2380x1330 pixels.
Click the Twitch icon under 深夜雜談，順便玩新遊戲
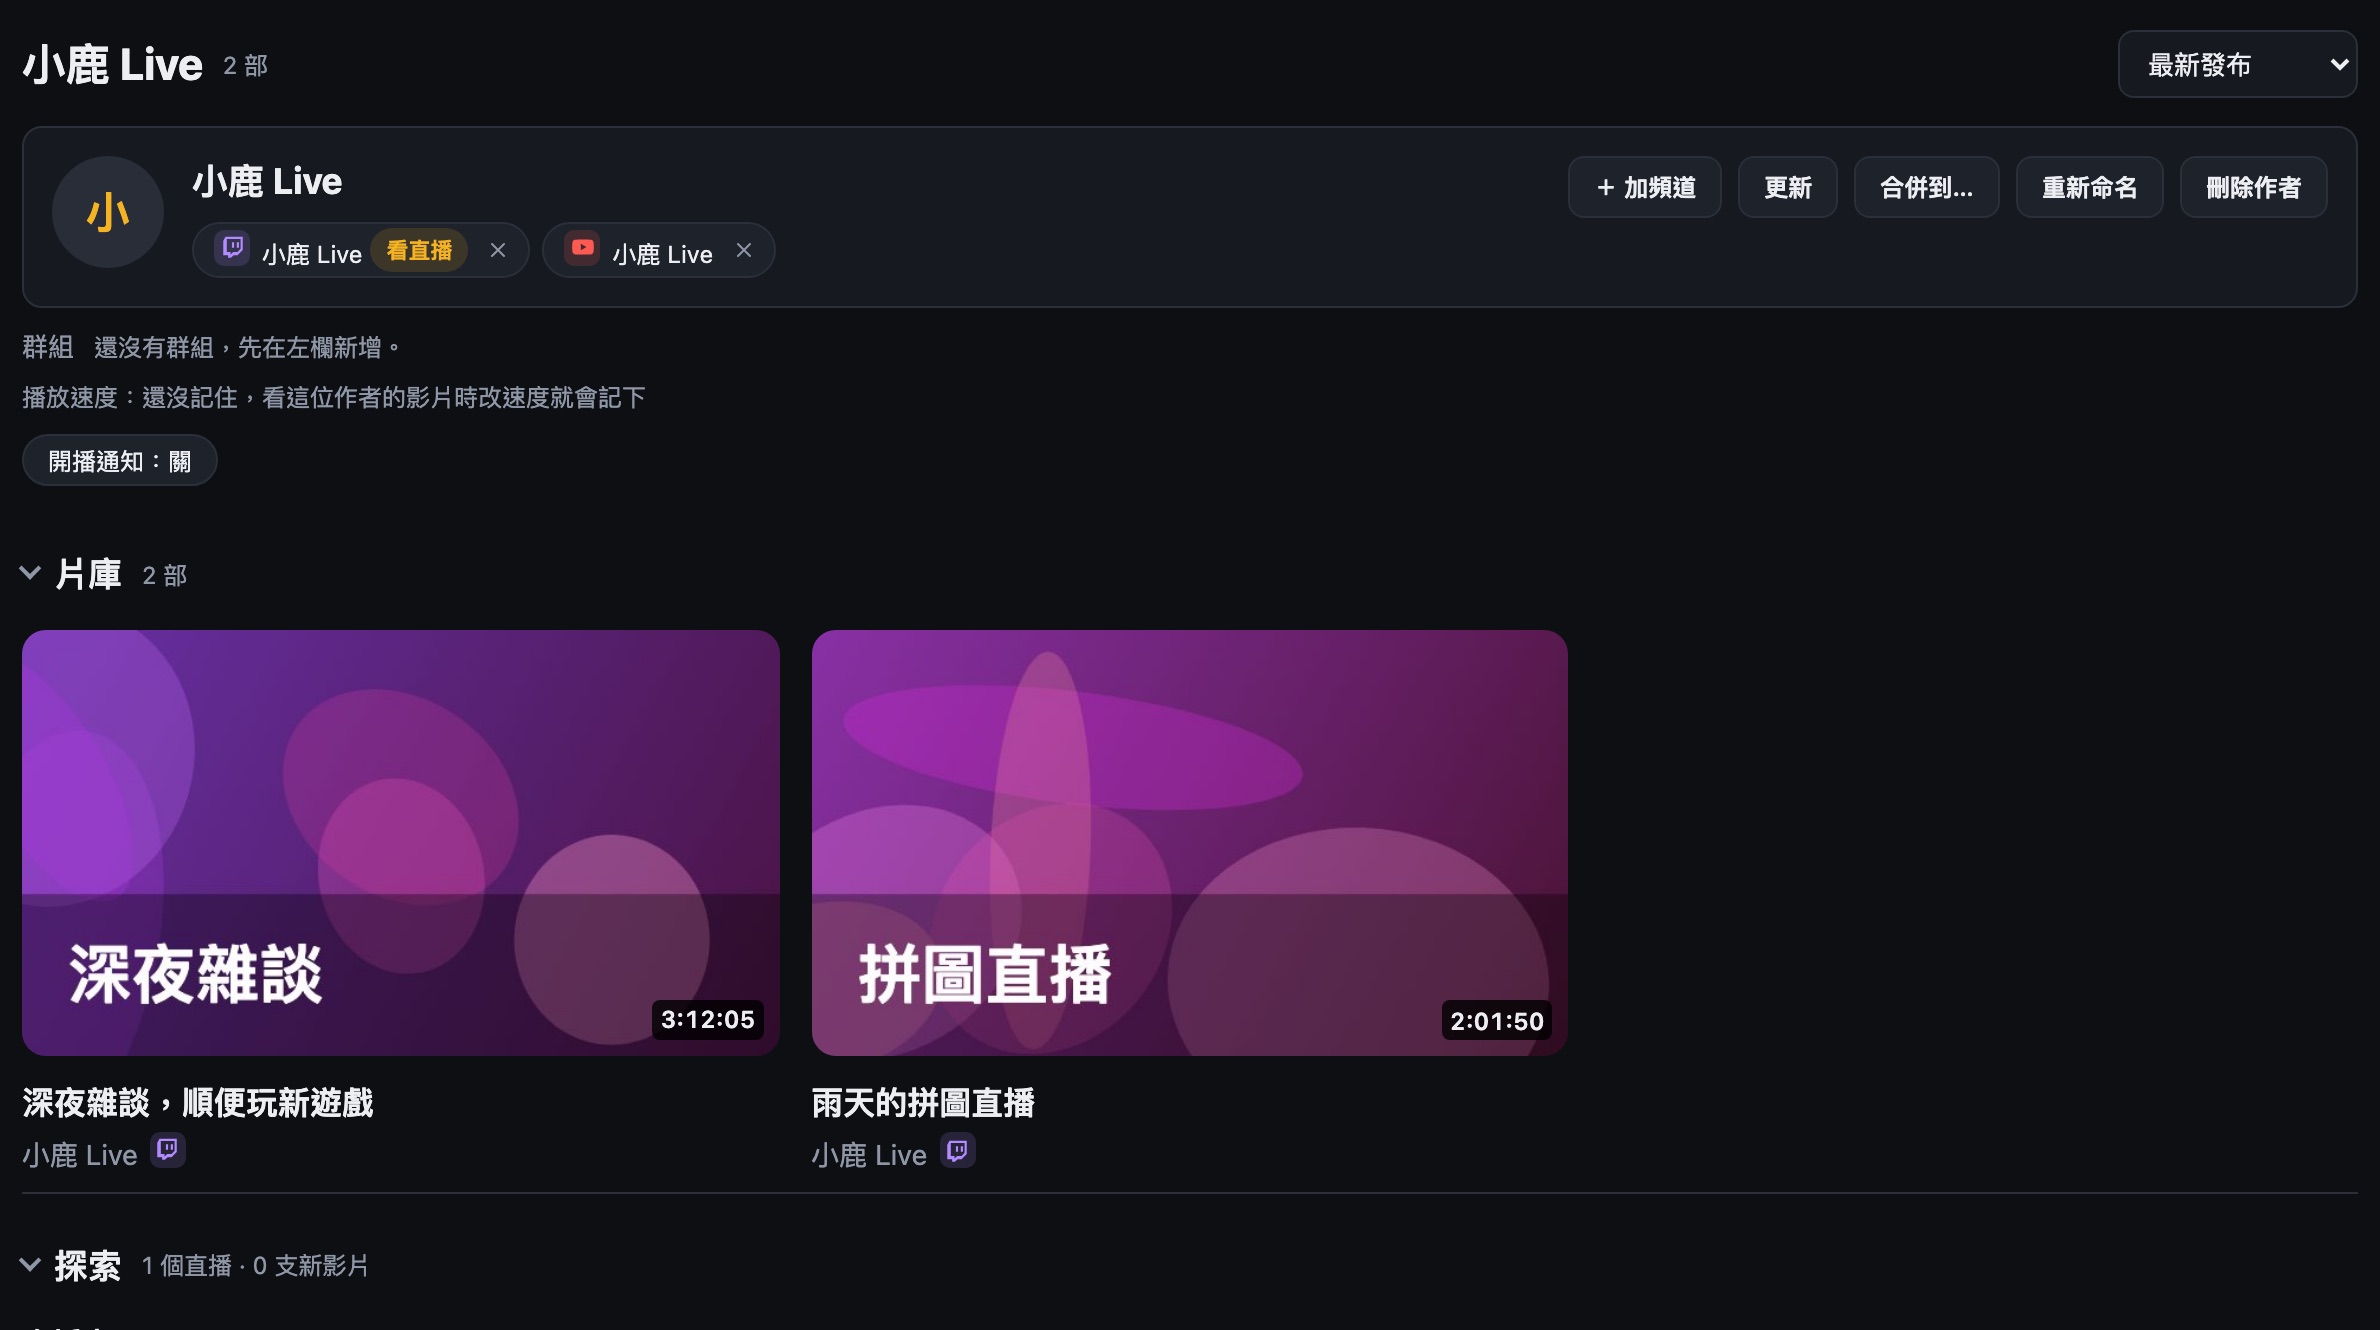click(168, 1150)
